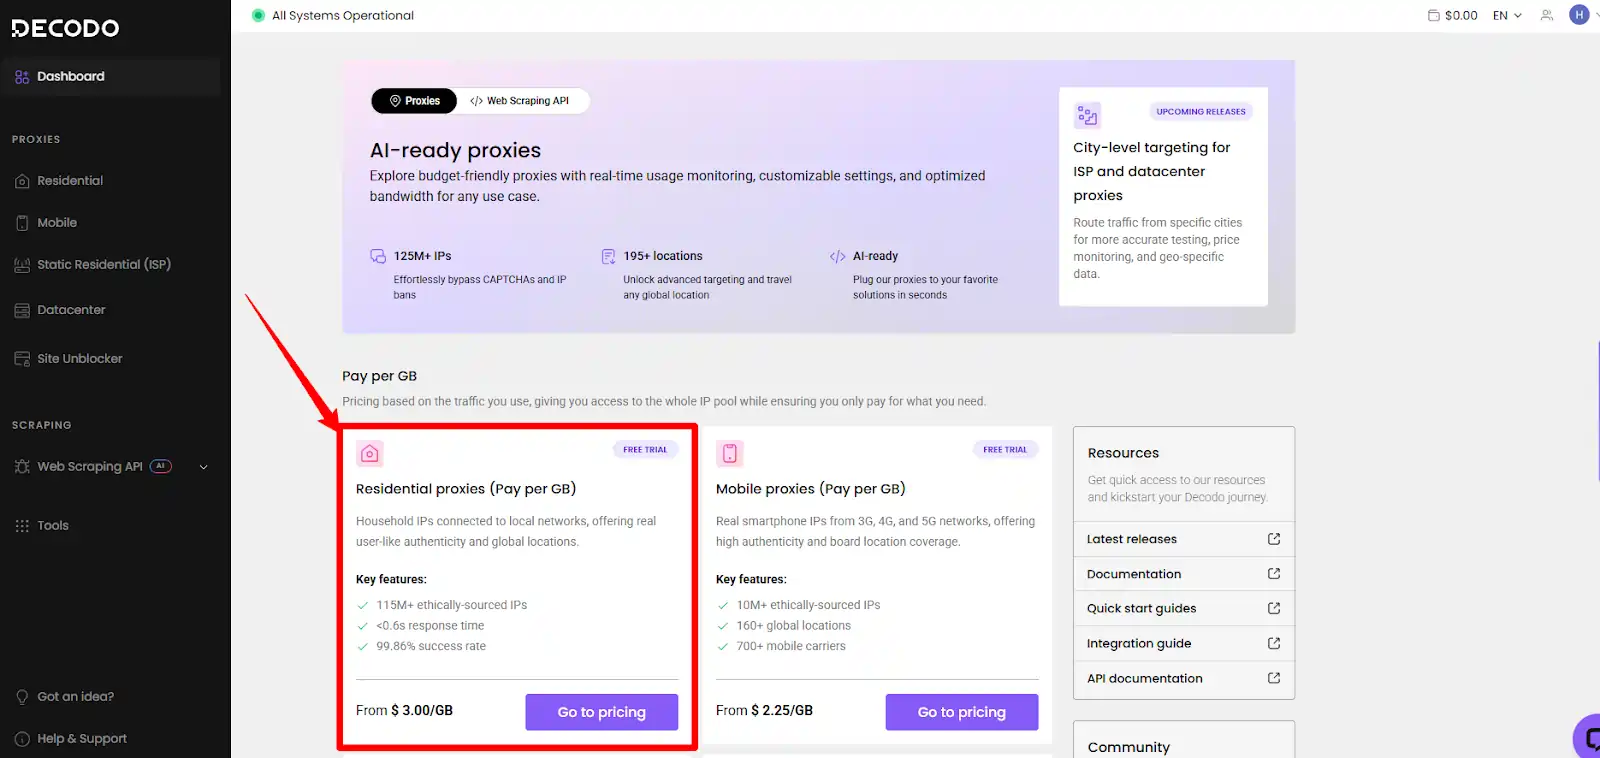This screenshot has height=758, width=1600.
Task: Open the Documentation resource link
Action: pyautogui.click(x=1133, y=573)
